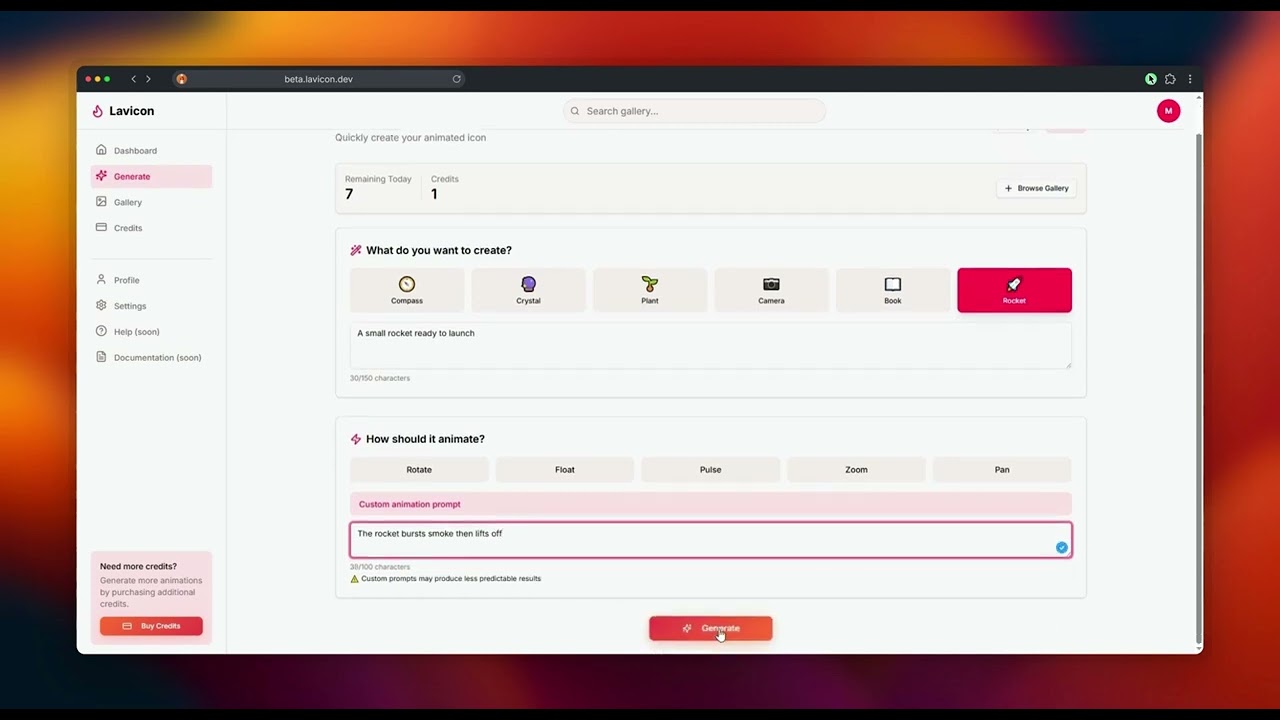Select the Pan animation option
This screenshot has width=1280, height=720.
(x=1002, y=470)
